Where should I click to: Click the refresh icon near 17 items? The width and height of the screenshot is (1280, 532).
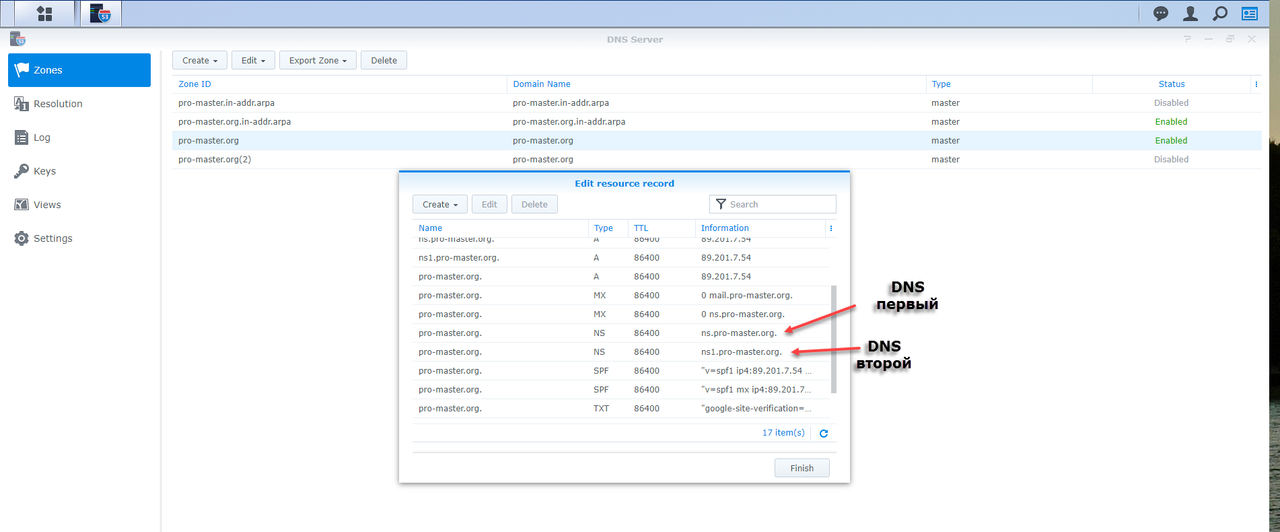[824, 433]
